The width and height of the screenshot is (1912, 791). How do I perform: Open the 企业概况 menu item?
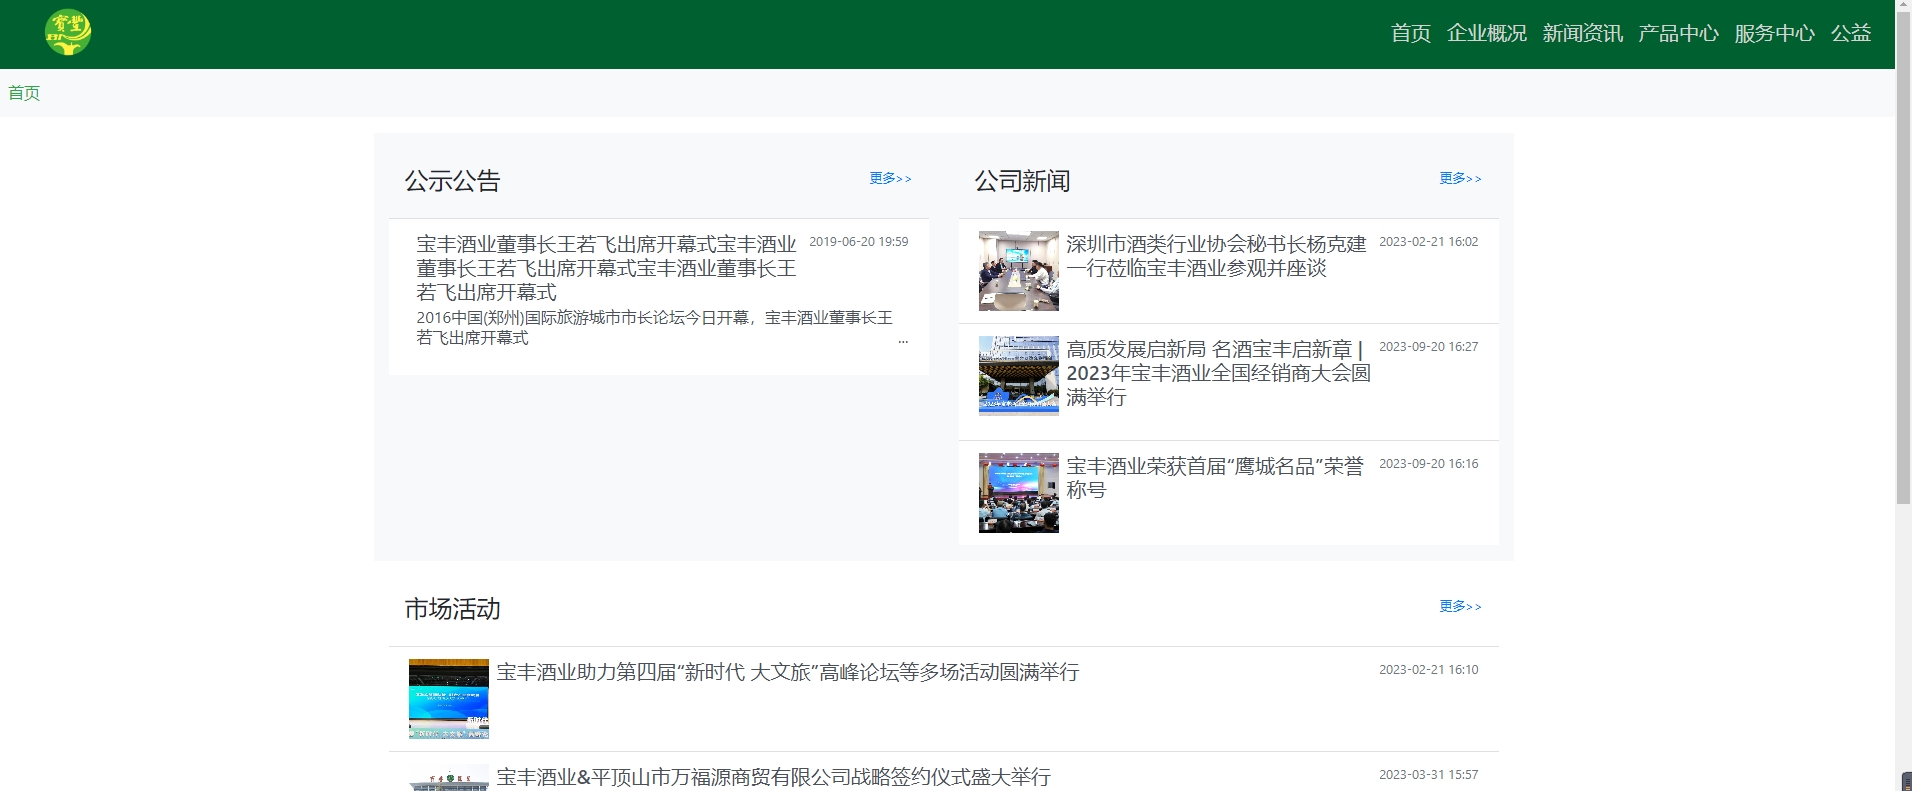[x=1486, y=33]
